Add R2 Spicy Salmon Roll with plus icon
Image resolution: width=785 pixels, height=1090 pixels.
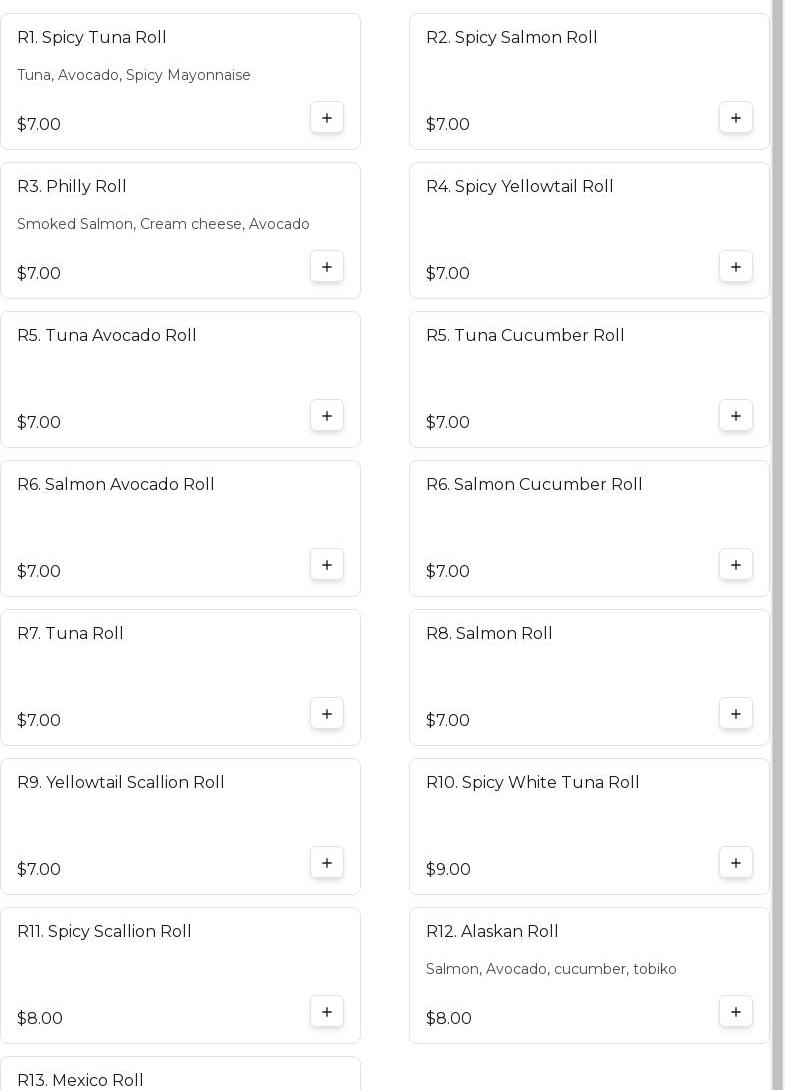tap(736, 118)
